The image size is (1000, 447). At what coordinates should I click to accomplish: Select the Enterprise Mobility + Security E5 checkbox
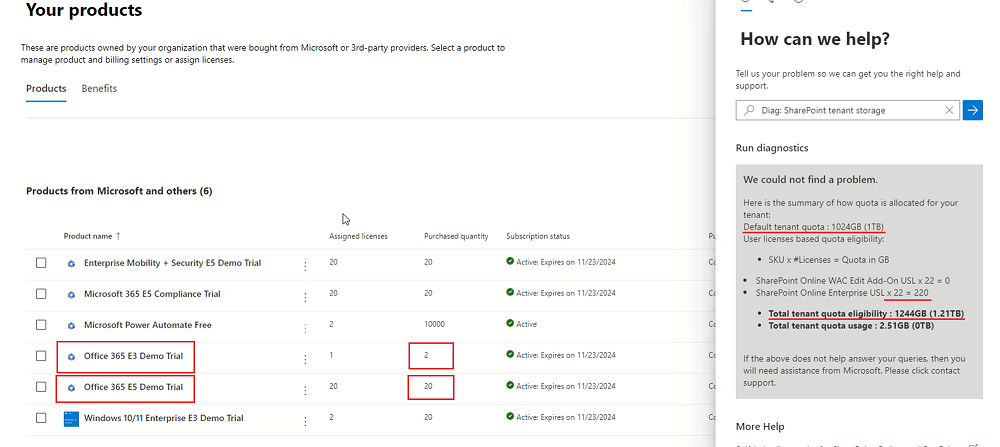(x=41, y=263)
